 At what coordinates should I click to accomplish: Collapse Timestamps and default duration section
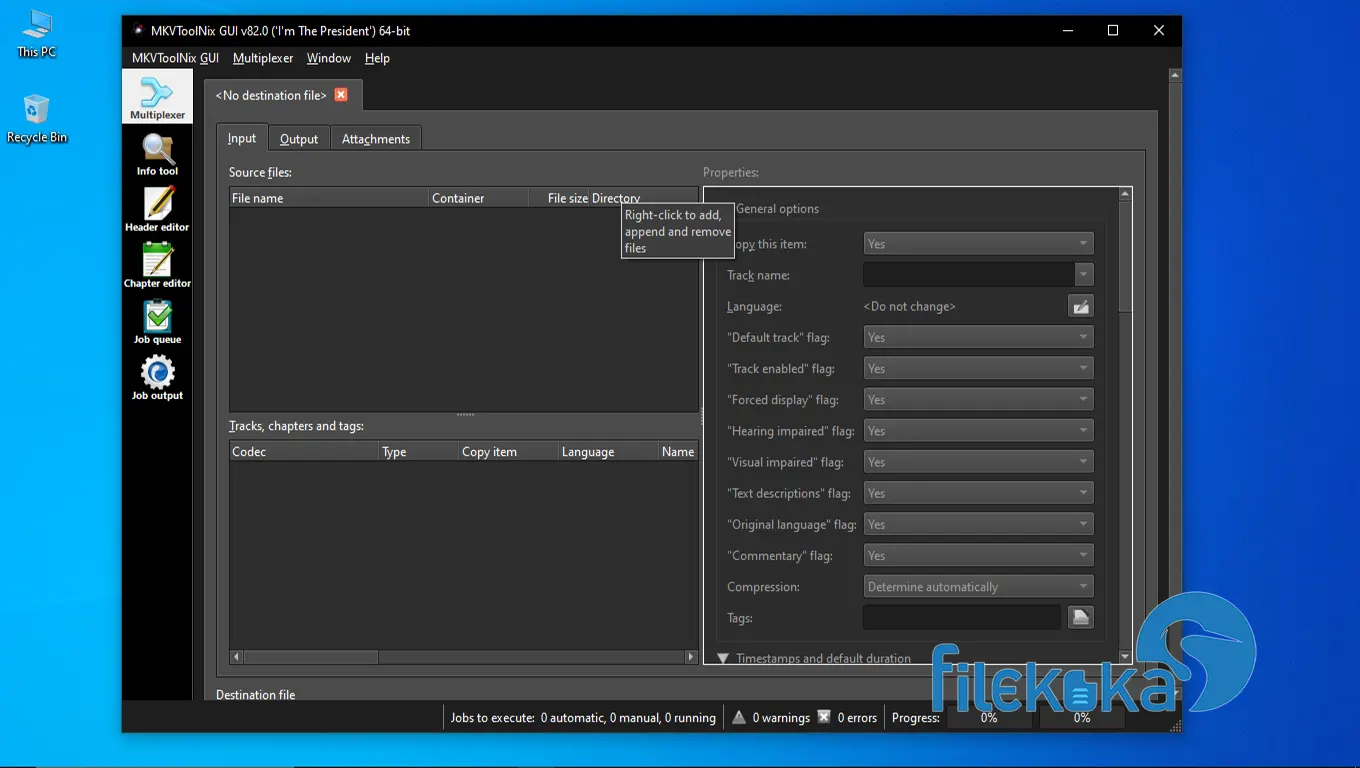(723, 658)
